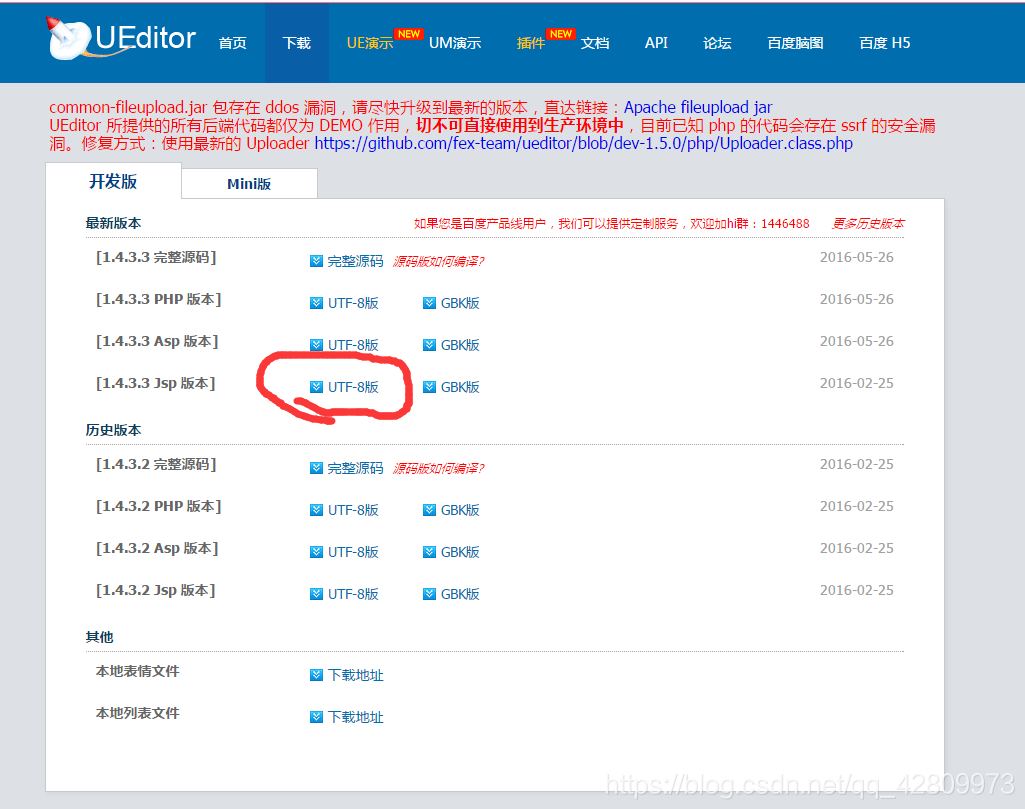
Task: Open the 更多历史版本 link
Action: click(868, 223)
